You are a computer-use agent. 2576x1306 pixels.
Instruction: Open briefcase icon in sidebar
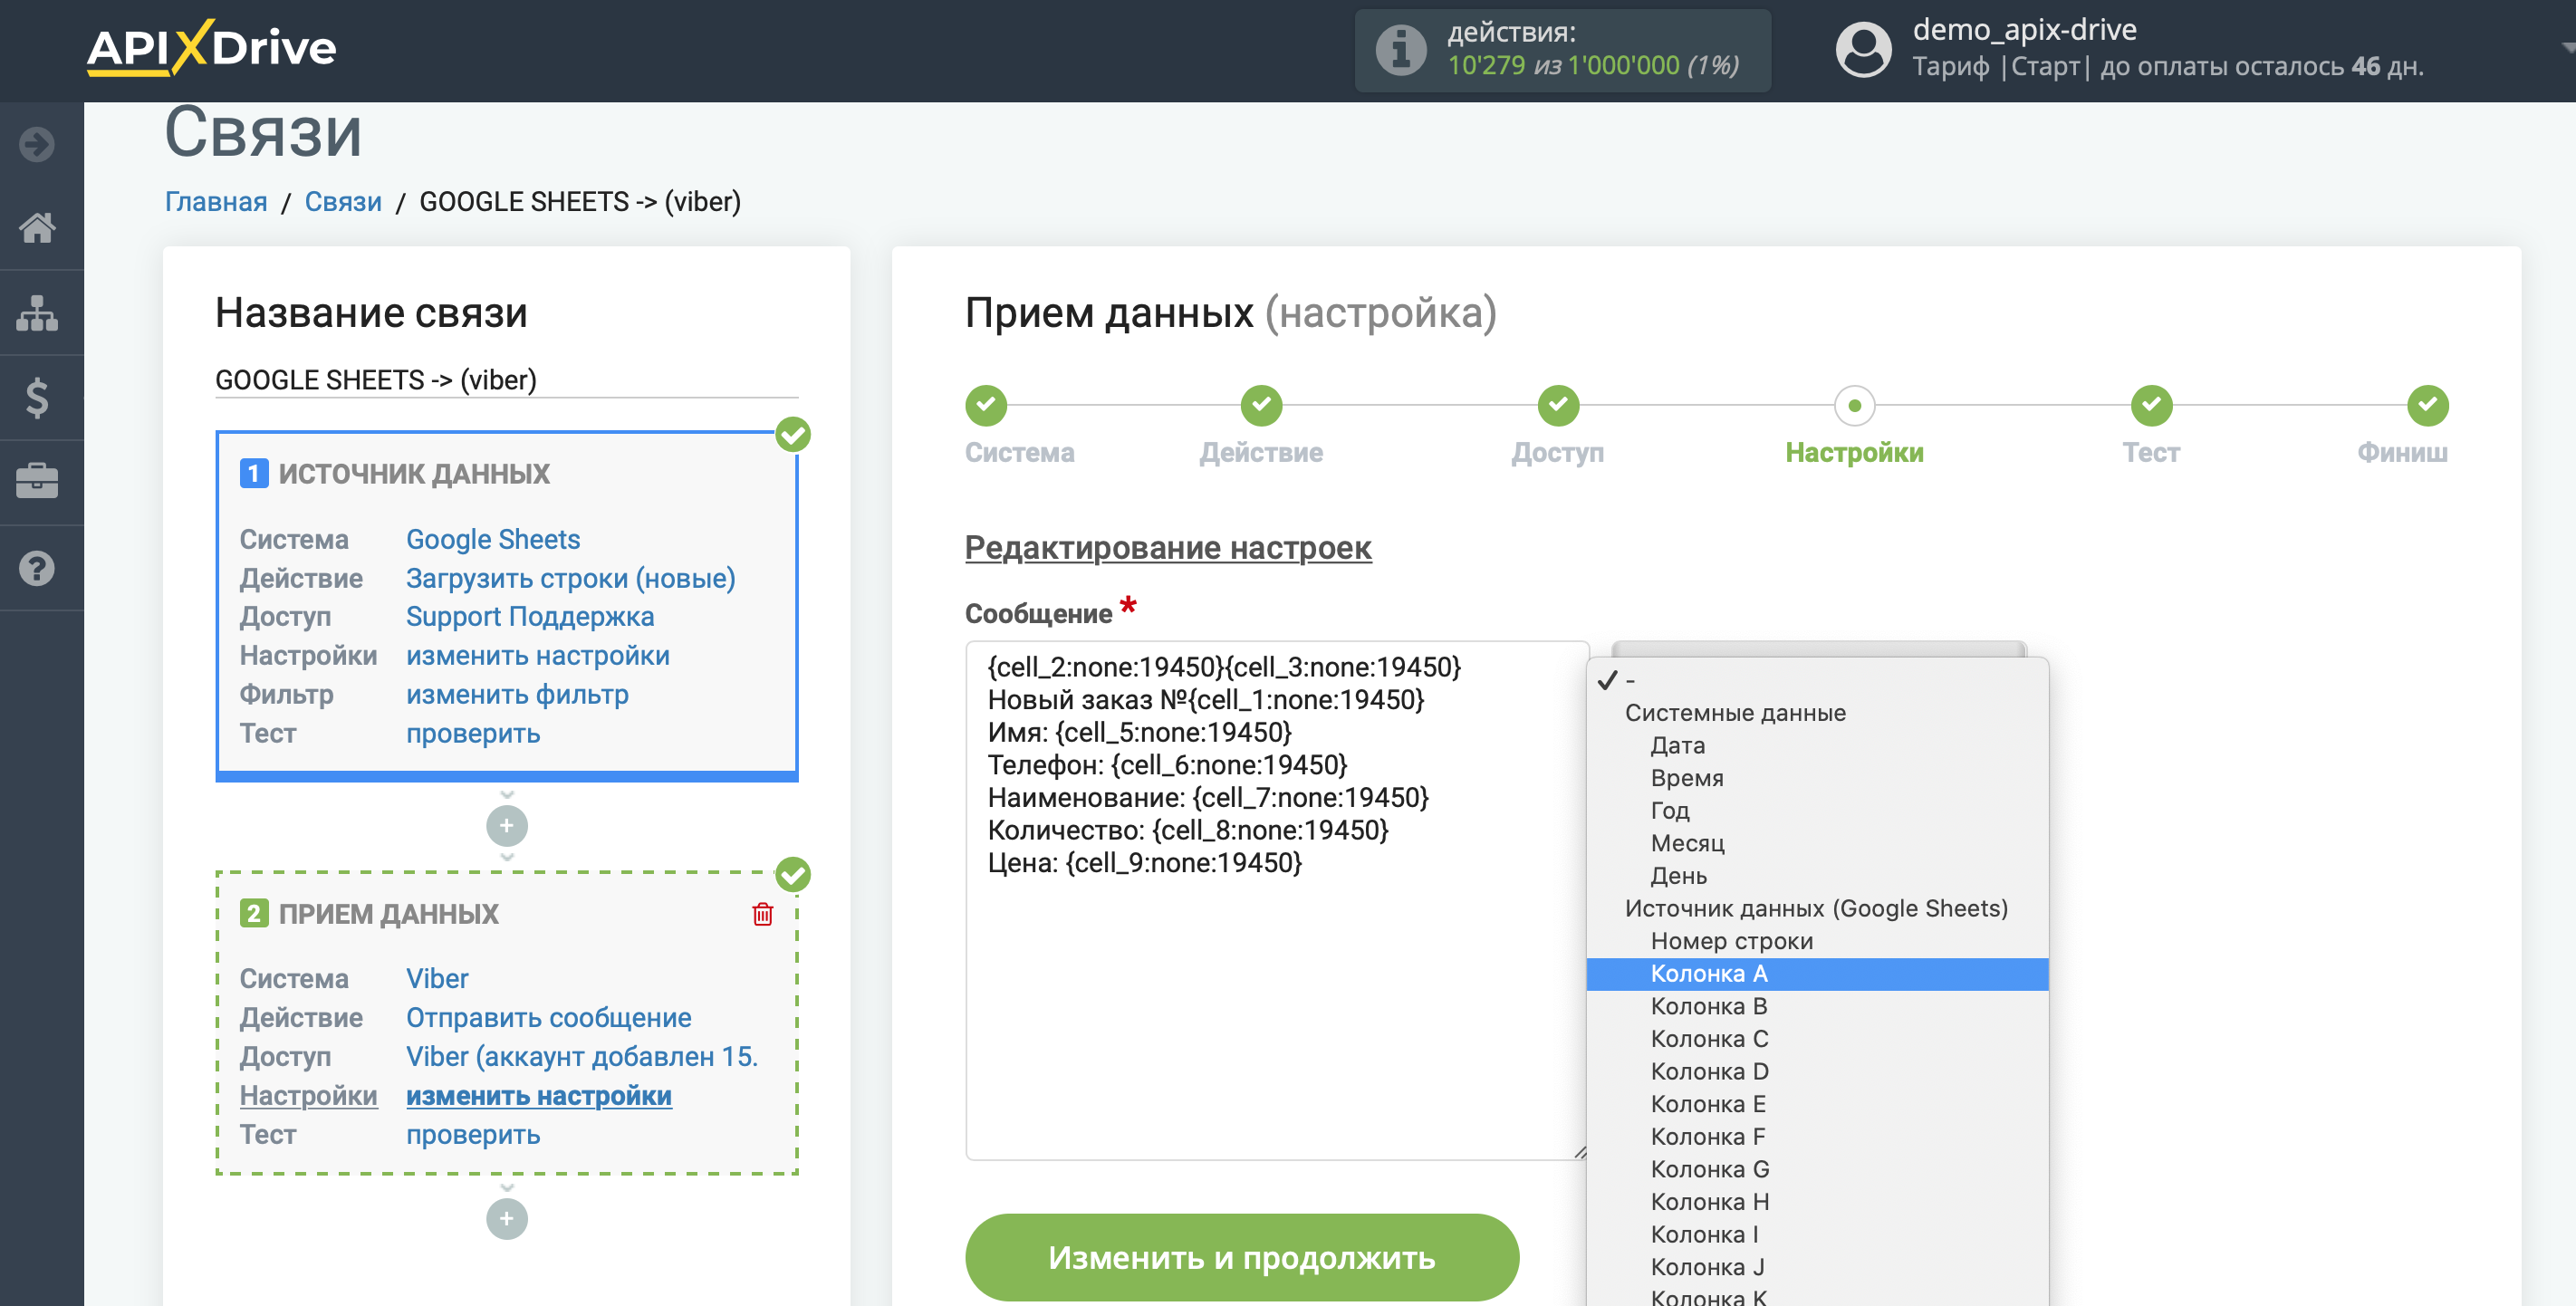point(37,482)
